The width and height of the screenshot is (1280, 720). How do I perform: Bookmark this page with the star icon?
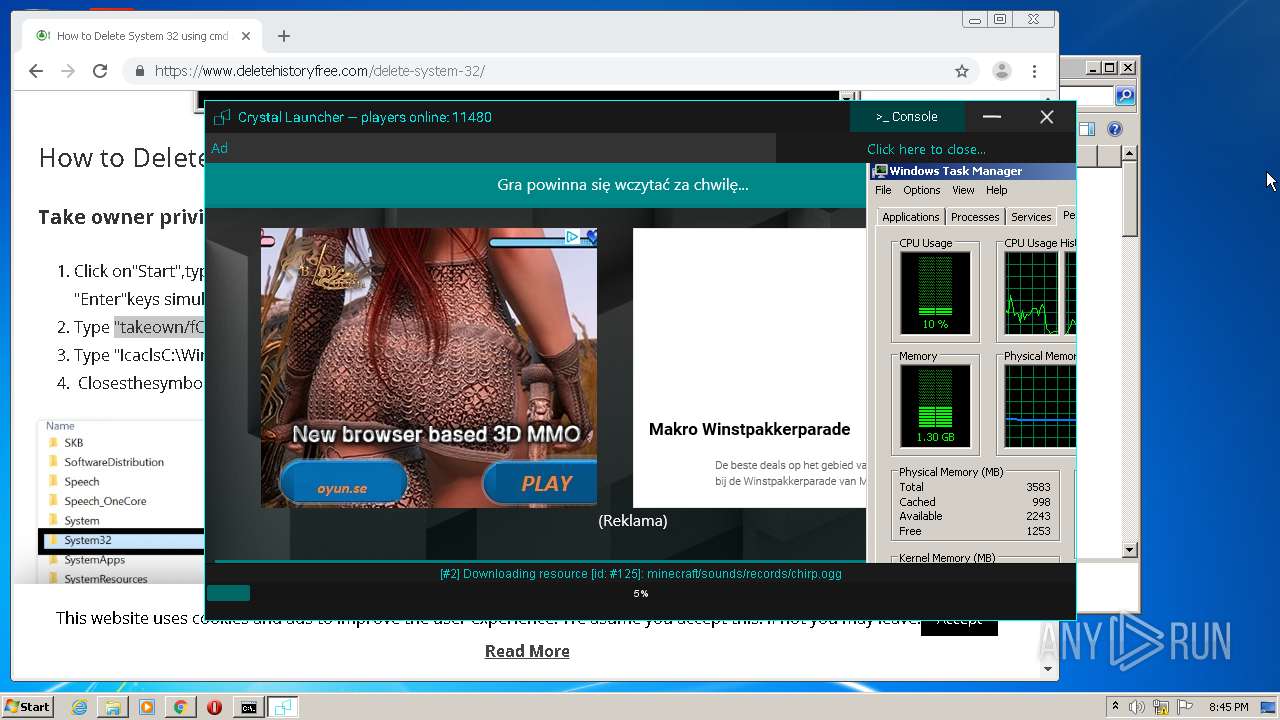click(x=962, y=71)
